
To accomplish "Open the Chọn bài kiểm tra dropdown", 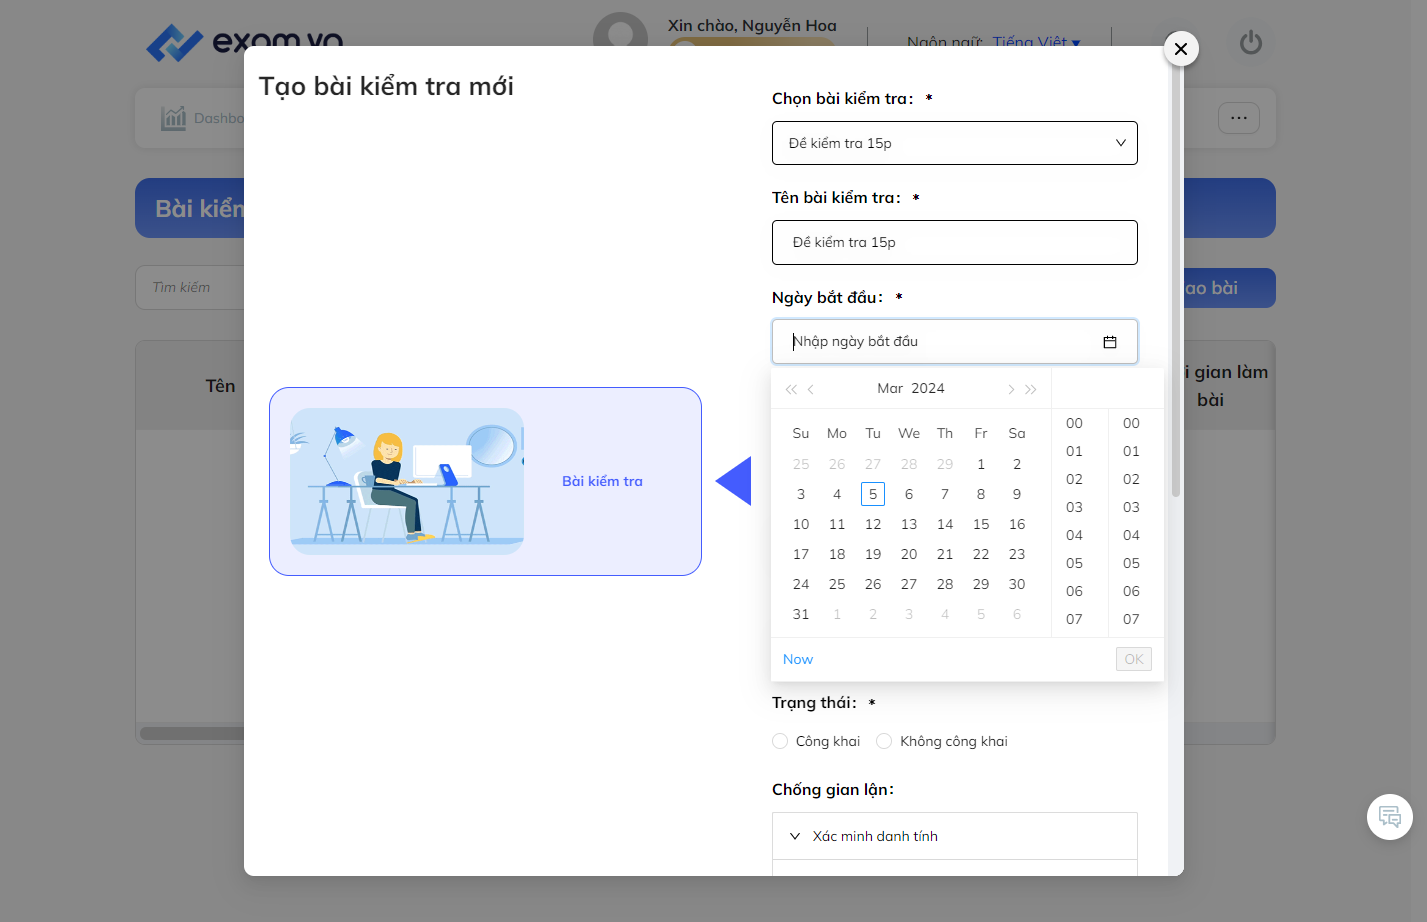I will [x=955, y=143].
